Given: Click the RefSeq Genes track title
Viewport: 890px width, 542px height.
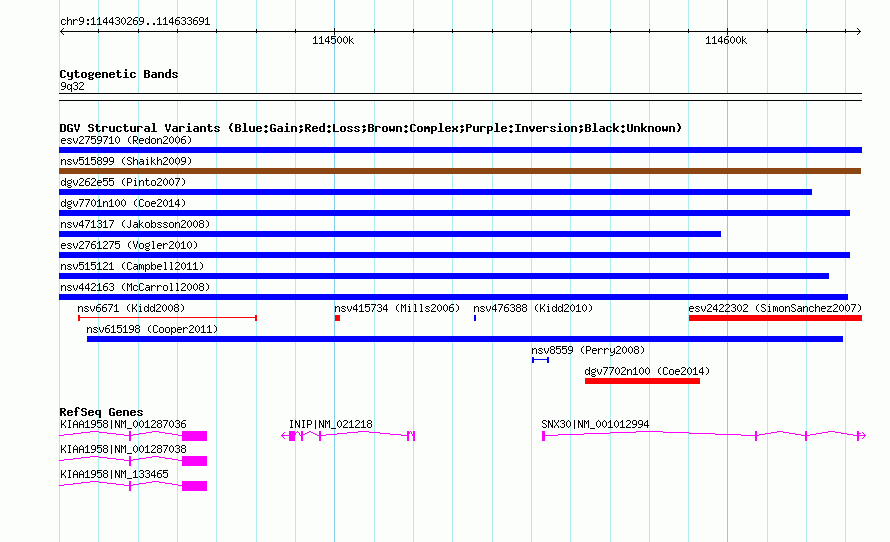Looking at the screenshot, I should (x=101, y=412).
